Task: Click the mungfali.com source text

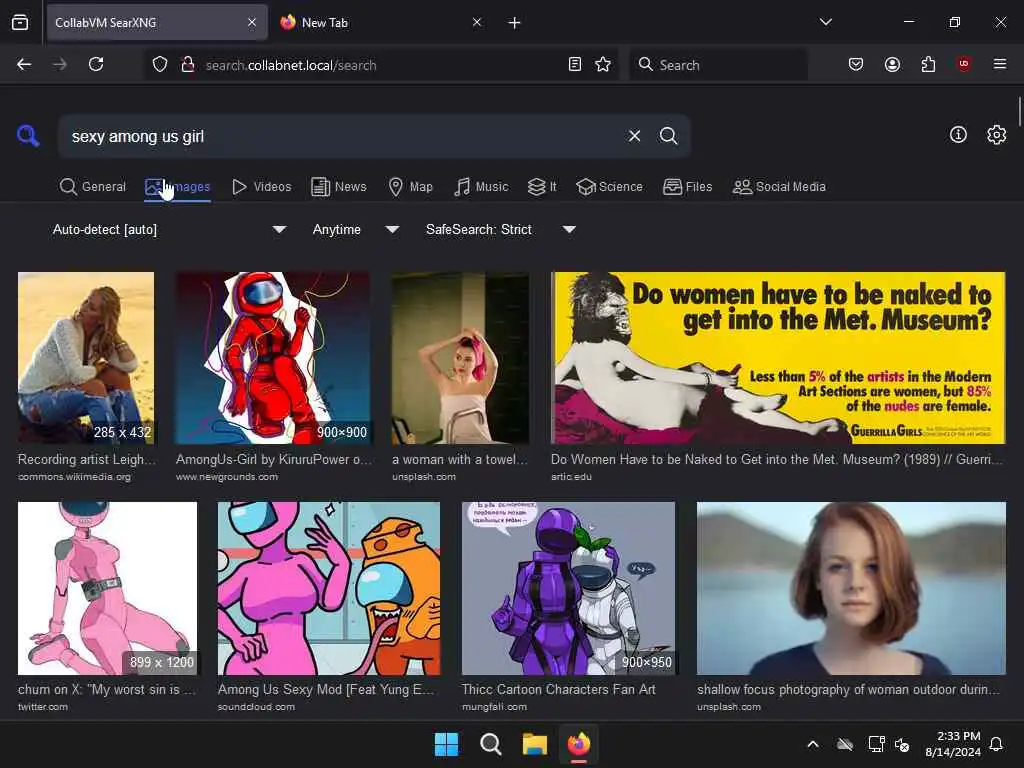Action: (494, 707)
